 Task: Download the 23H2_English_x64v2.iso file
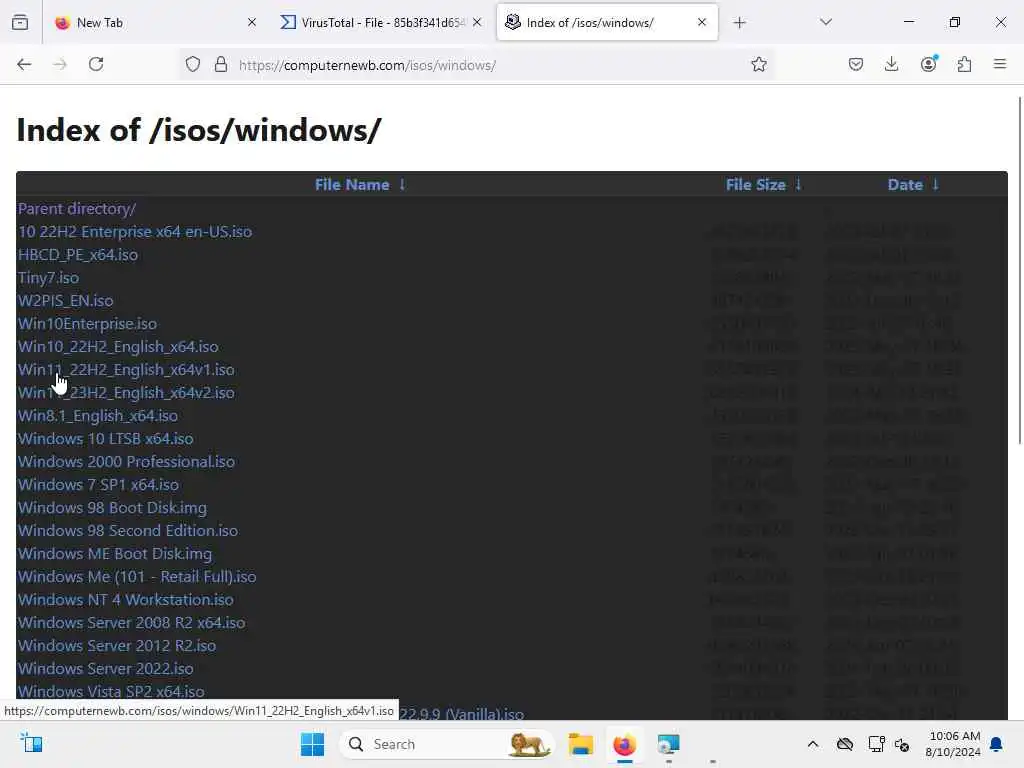click(126, 392)
